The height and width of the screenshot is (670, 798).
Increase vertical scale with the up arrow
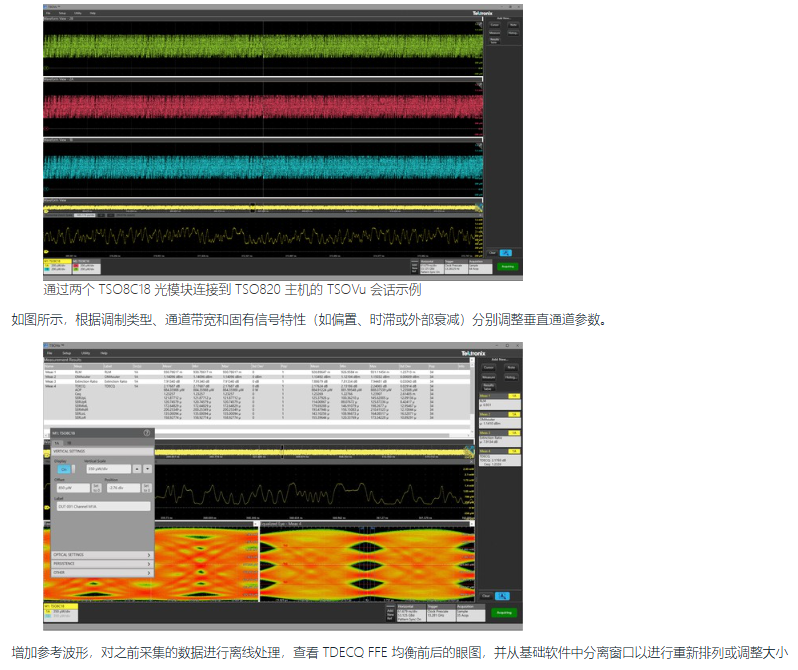137,469
